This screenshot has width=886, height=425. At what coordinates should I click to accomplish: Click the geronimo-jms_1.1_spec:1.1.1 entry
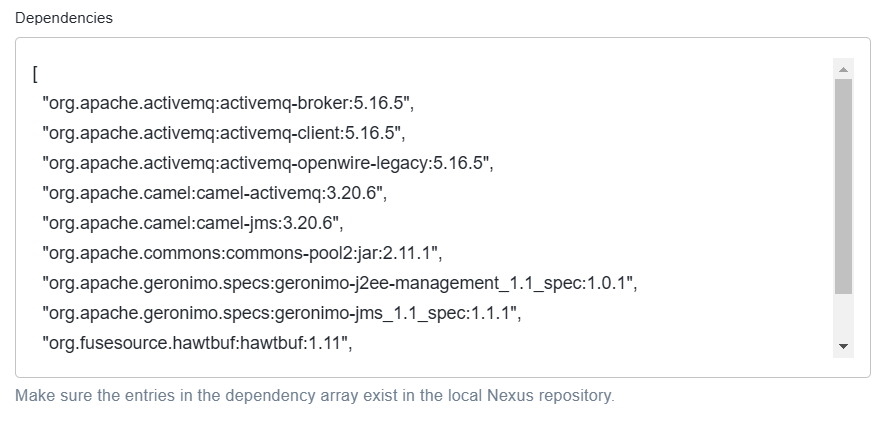(x=281, y=313)
